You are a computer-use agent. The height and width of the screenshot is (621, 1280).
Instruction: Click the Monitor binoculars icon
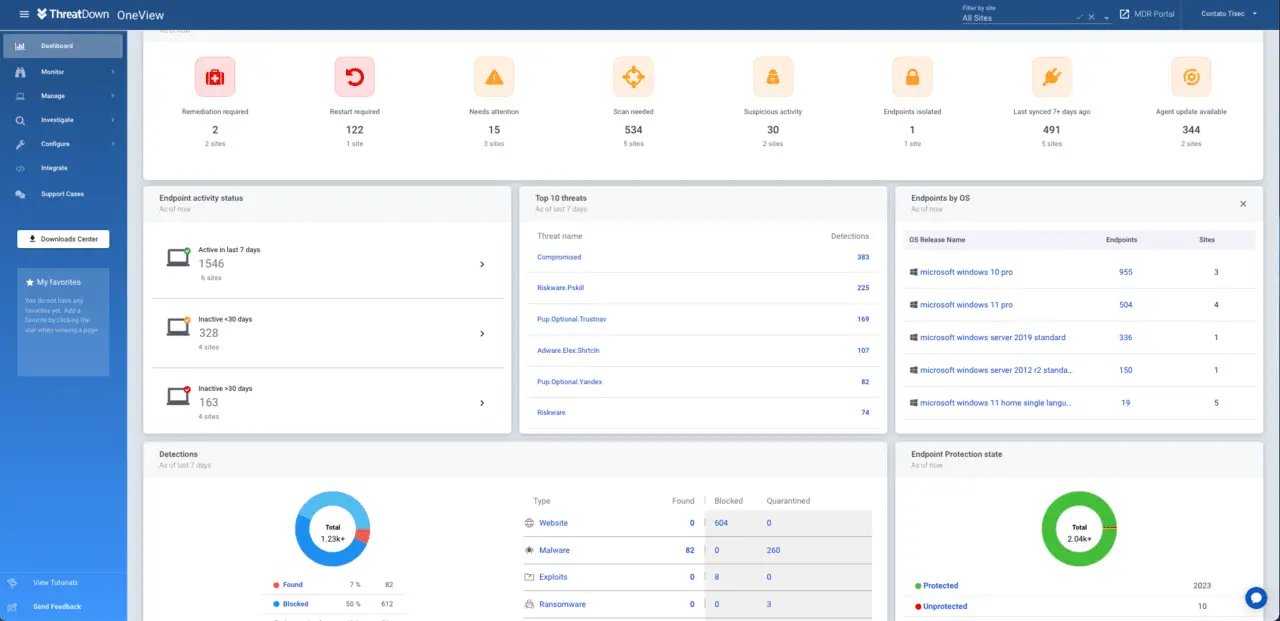[x=20, y=70]
